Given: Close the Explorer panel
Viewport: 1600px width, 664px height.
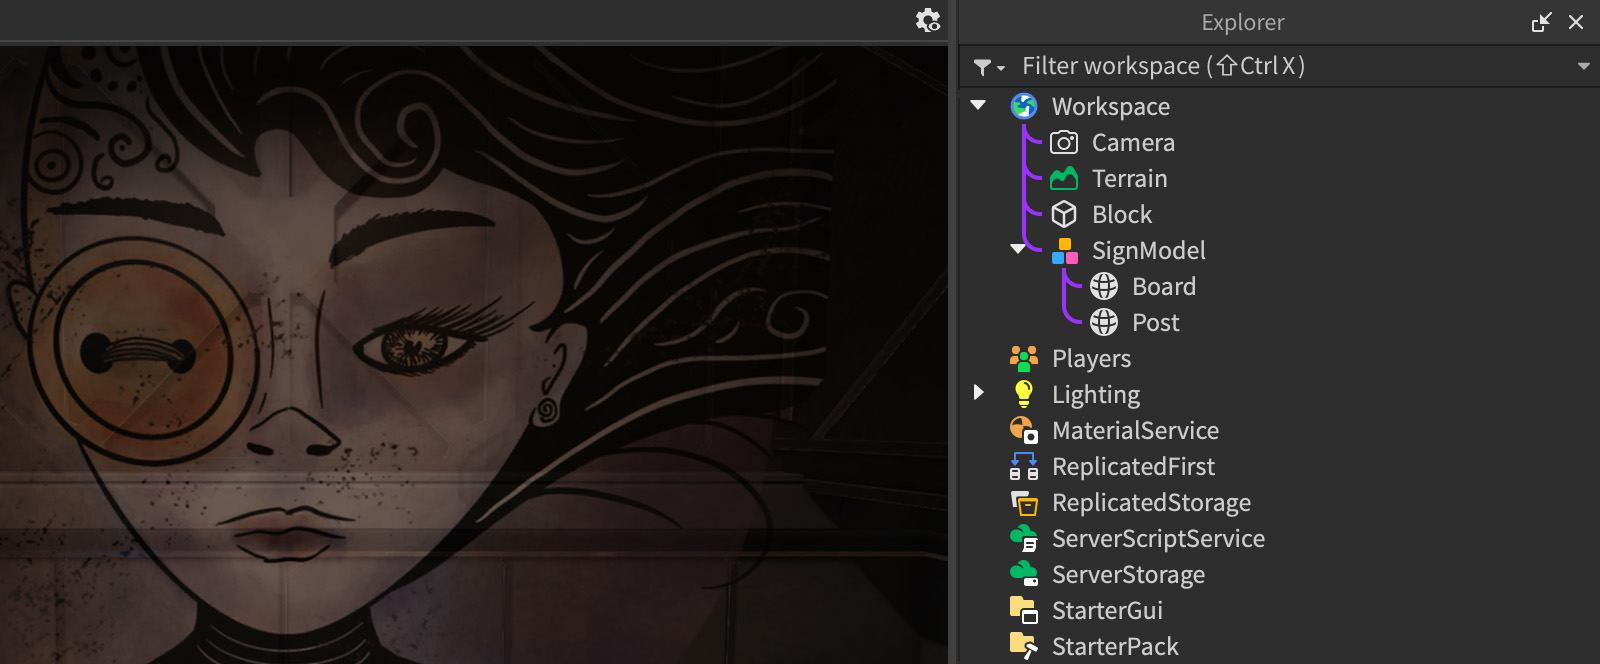Looking at the screenshot, I should (x=1576, y=22).
